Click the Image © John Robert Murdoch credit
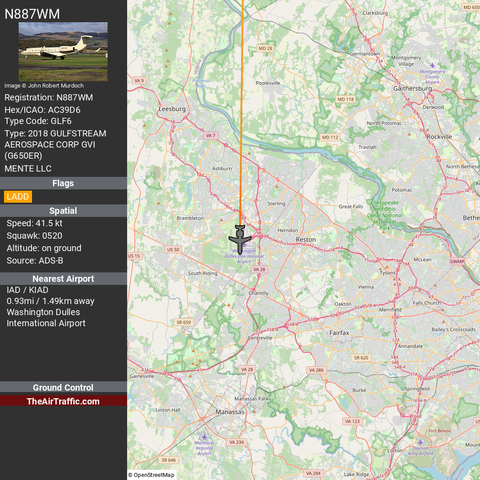 click(44, 86)
